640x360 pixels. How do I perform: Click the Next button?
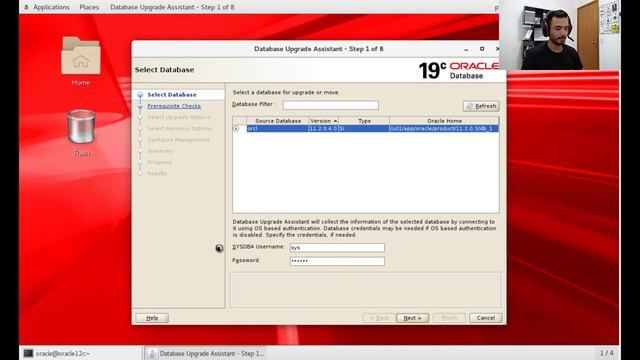pyautogui.click(x=412, y=318)
